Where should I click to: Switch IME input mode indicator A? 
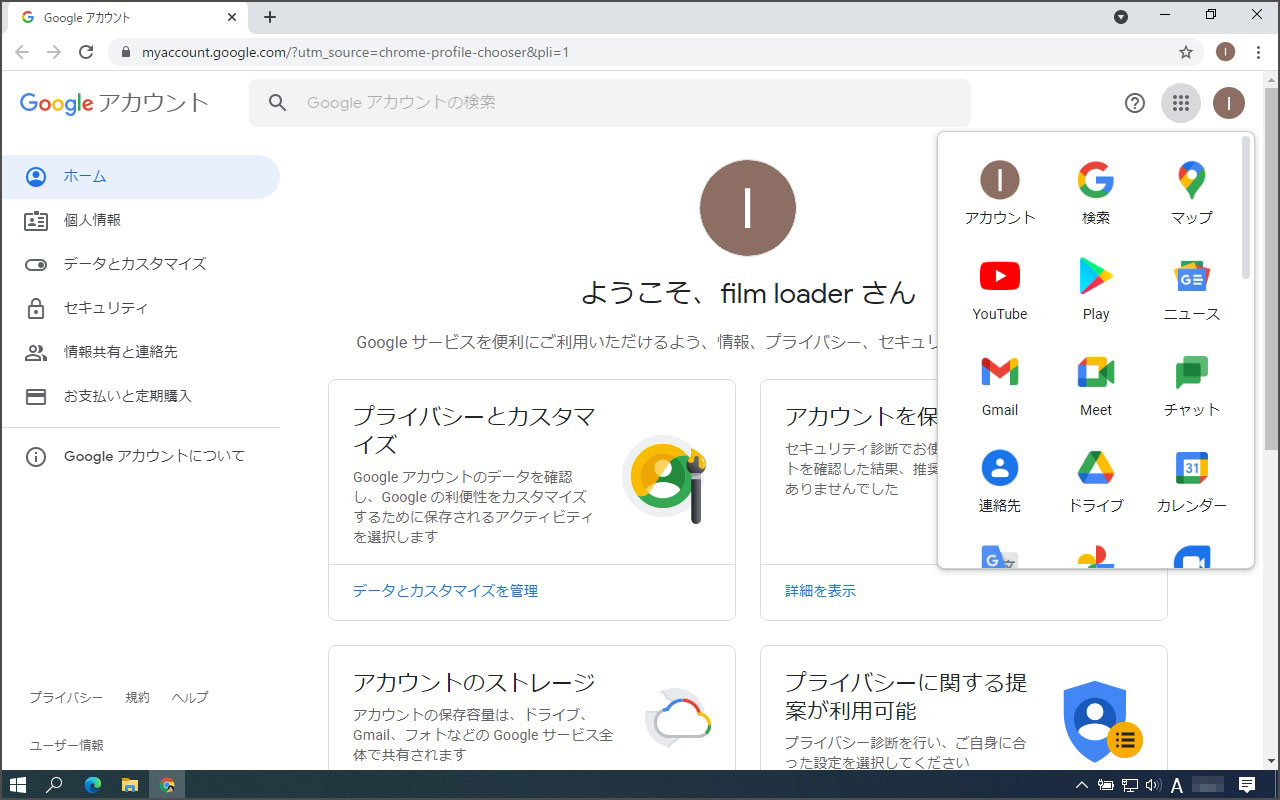pos(1177,785)
